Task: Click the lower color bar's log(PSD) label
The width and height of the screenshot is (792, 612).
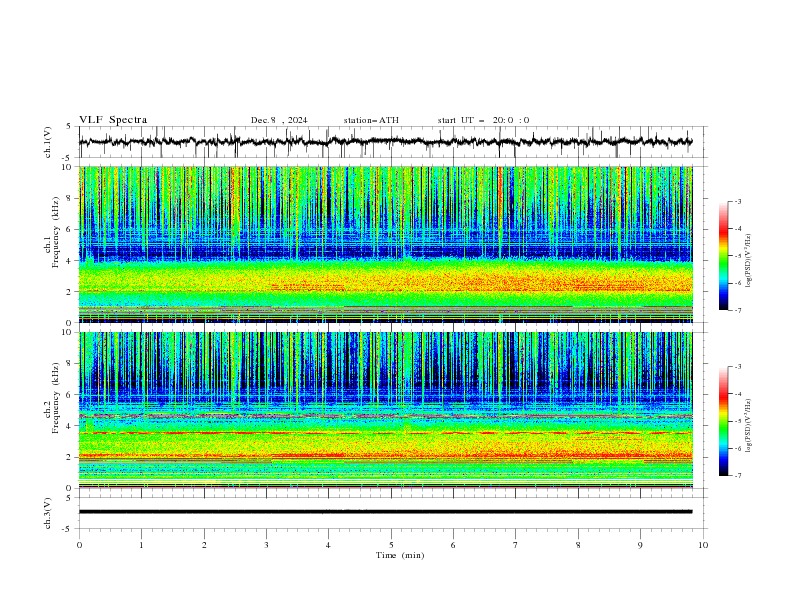Action: tap(749, 426)
